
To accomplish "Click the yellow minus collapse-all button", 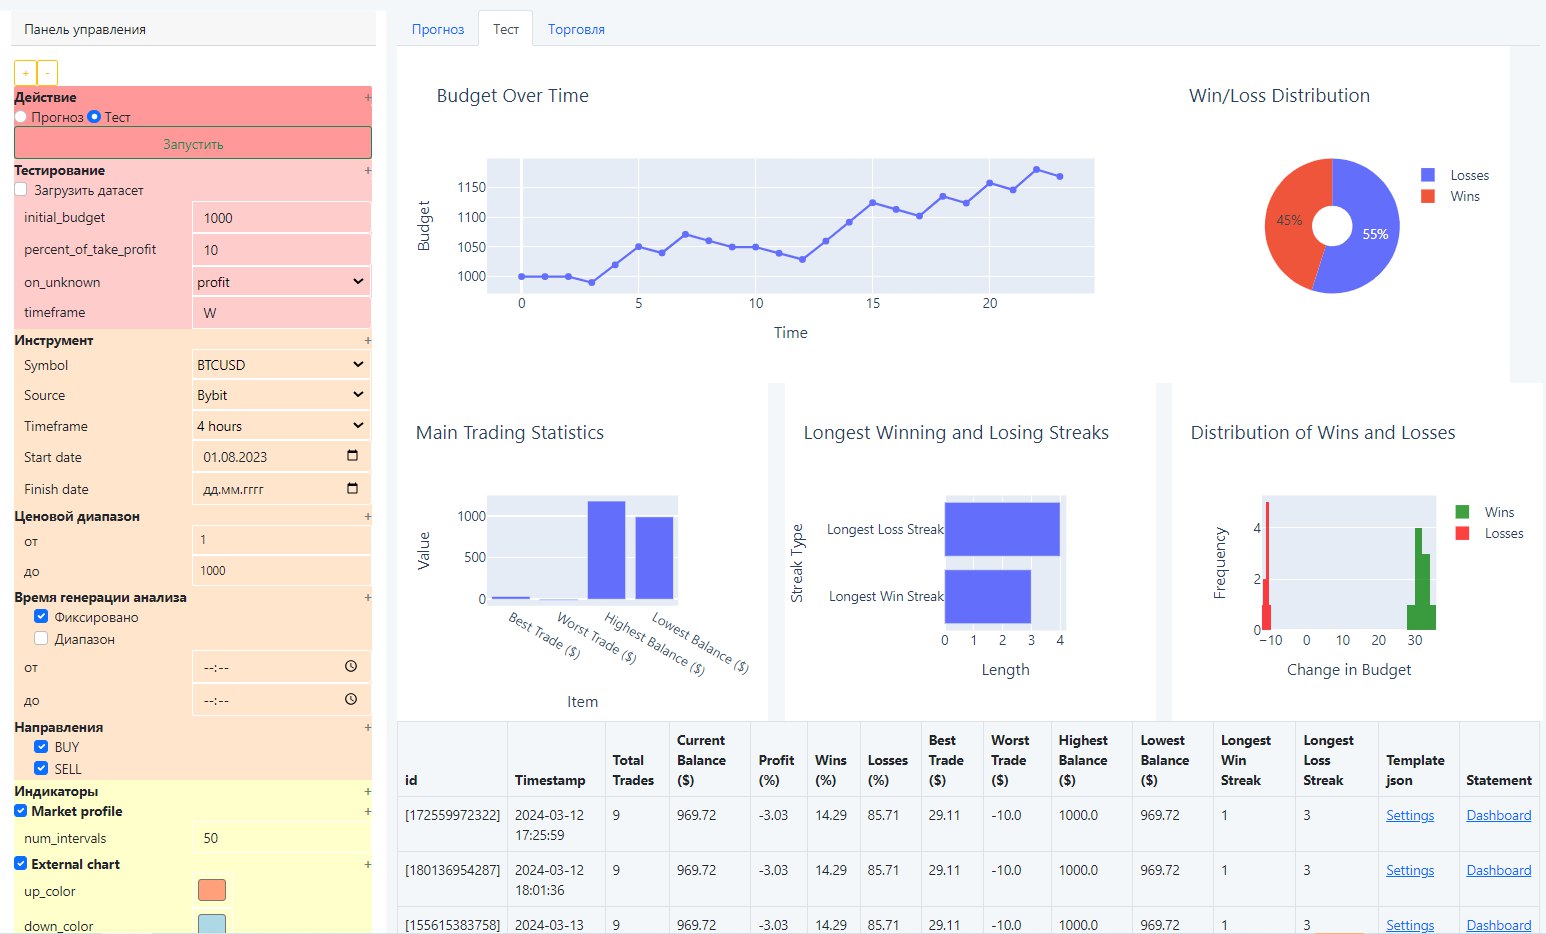I will (47, 73).
